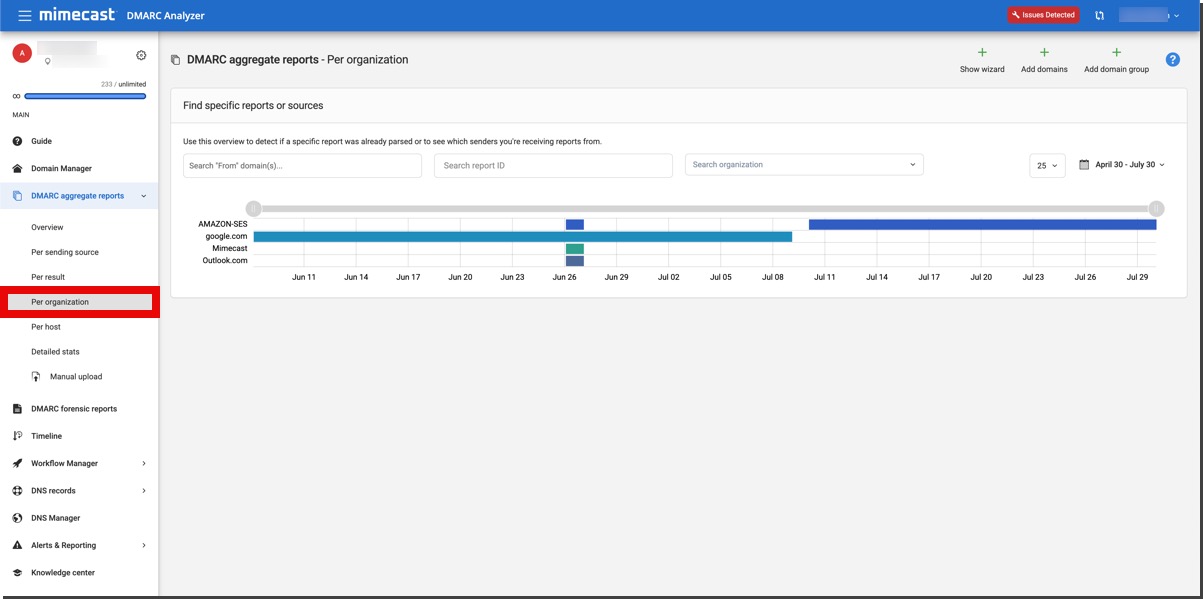The image size is (1203, 599).
Task: Click the google.com timeline bar
Action: (523, 236)
